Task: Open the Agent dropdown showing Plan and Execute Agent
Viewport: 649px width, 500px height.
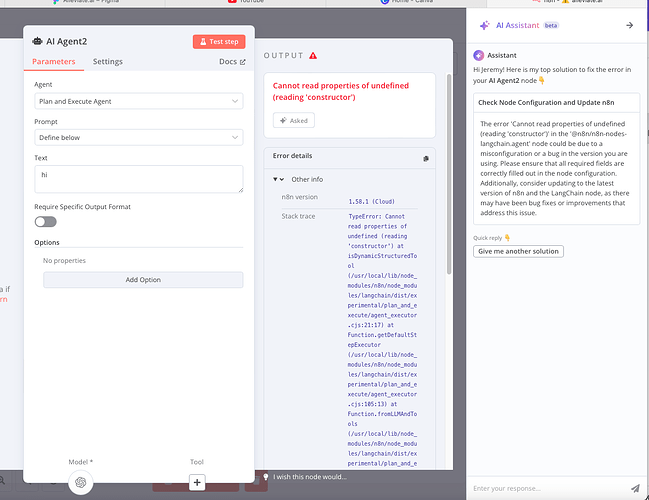Action: tap(139, 101)
